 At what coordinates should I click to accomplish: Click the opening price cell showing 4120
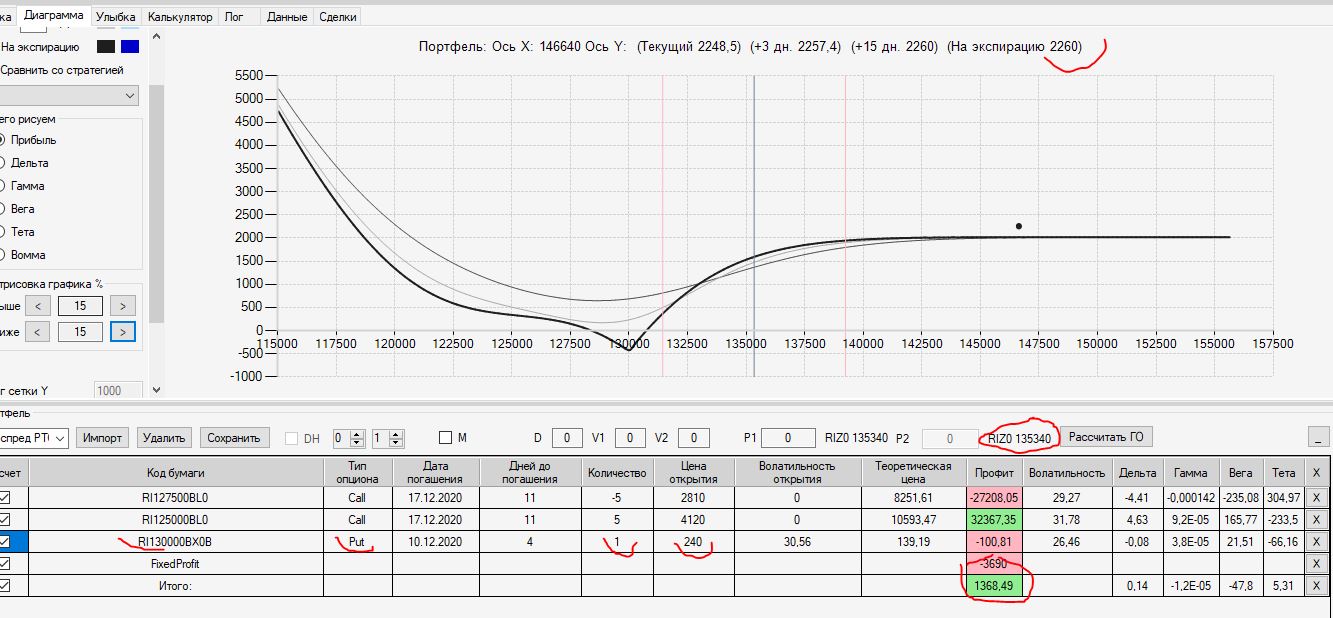693,520
